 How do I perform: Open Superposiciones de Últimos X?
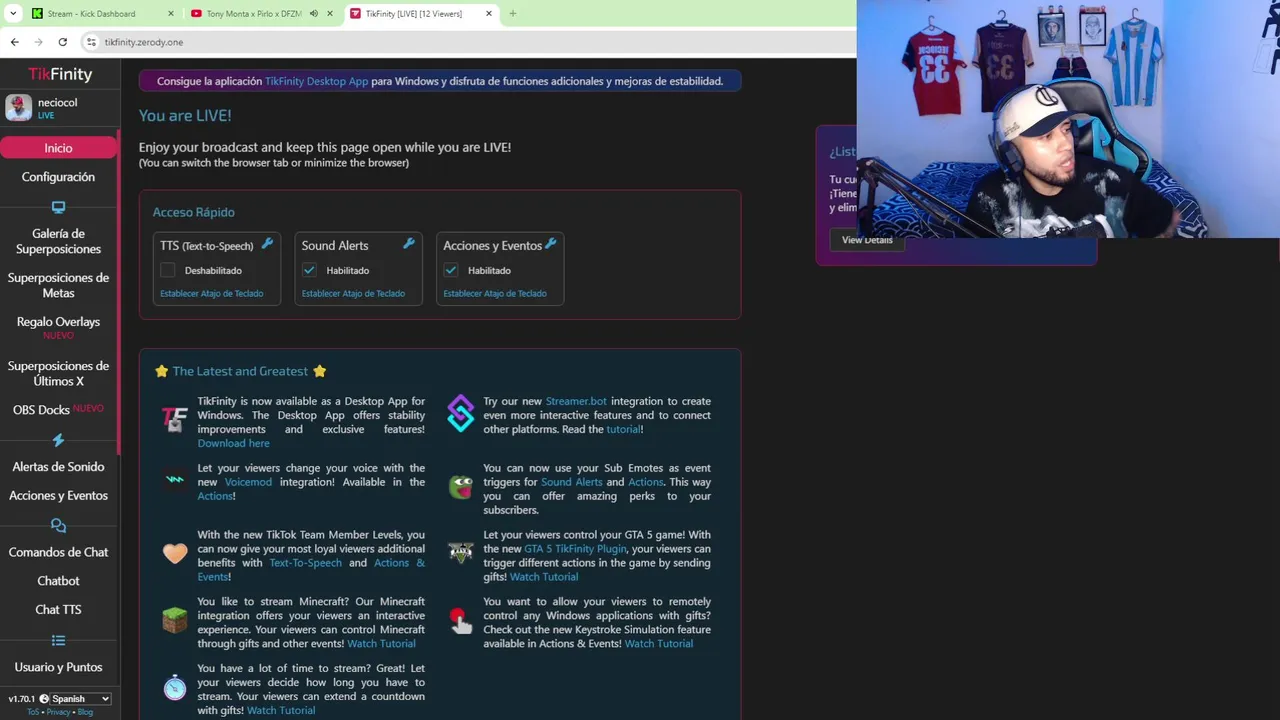pos(58,373)
